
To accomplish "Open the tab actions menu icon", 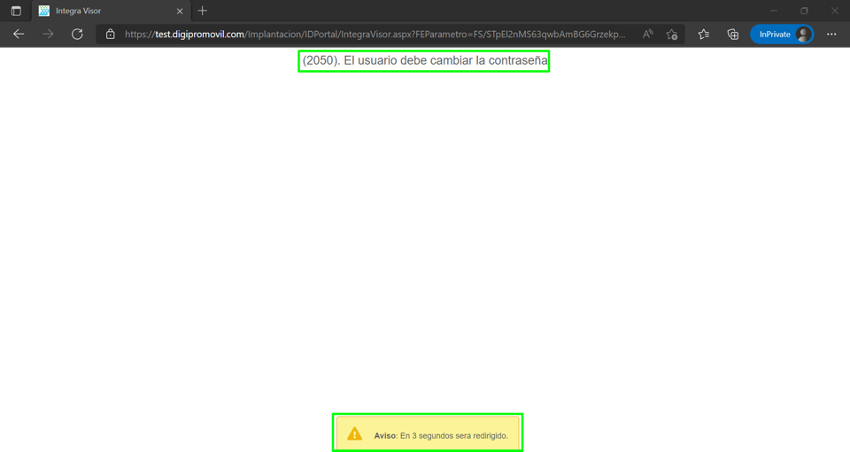I will (x=15, y=11).
